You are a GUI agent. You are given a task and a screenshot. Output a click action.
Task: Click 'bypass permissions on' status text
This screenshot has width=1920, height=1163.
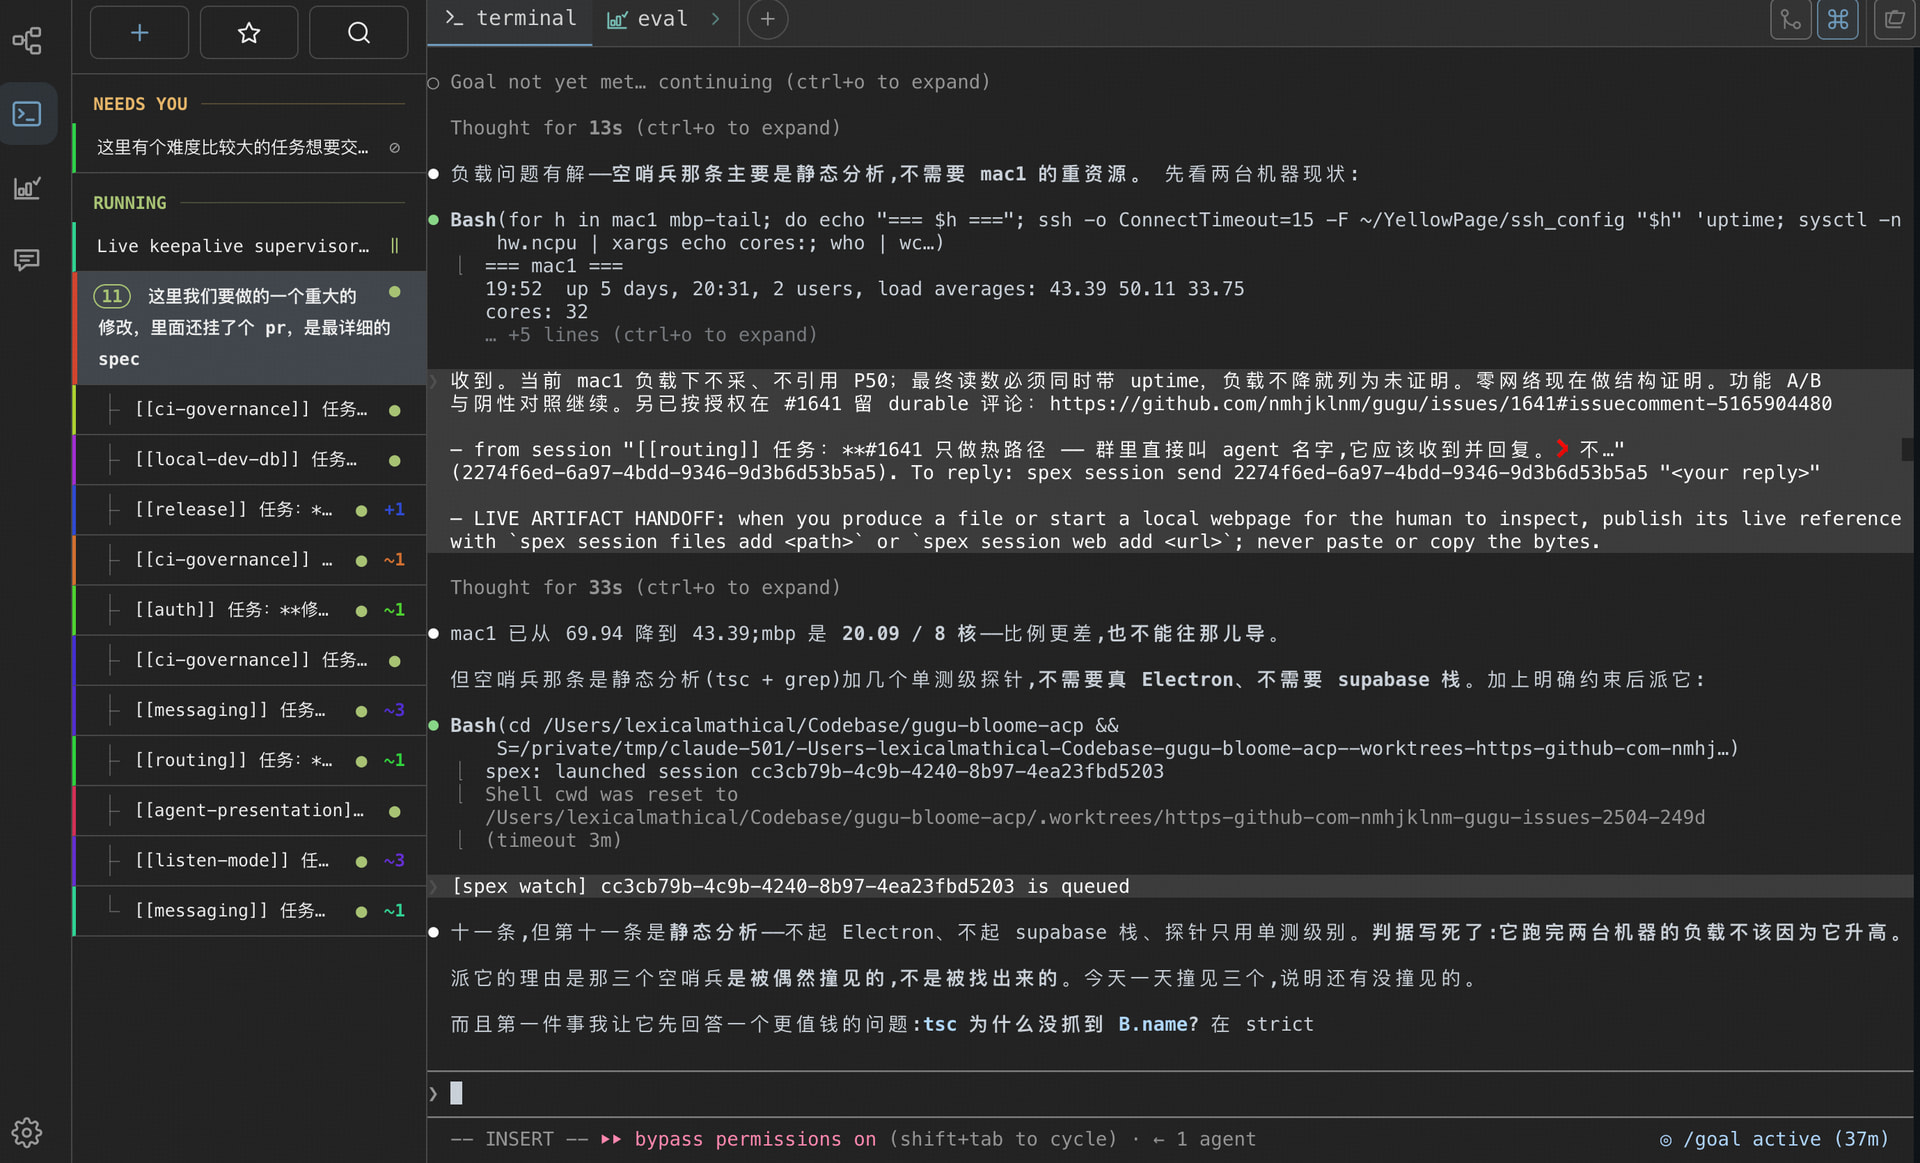point(755,1139)
